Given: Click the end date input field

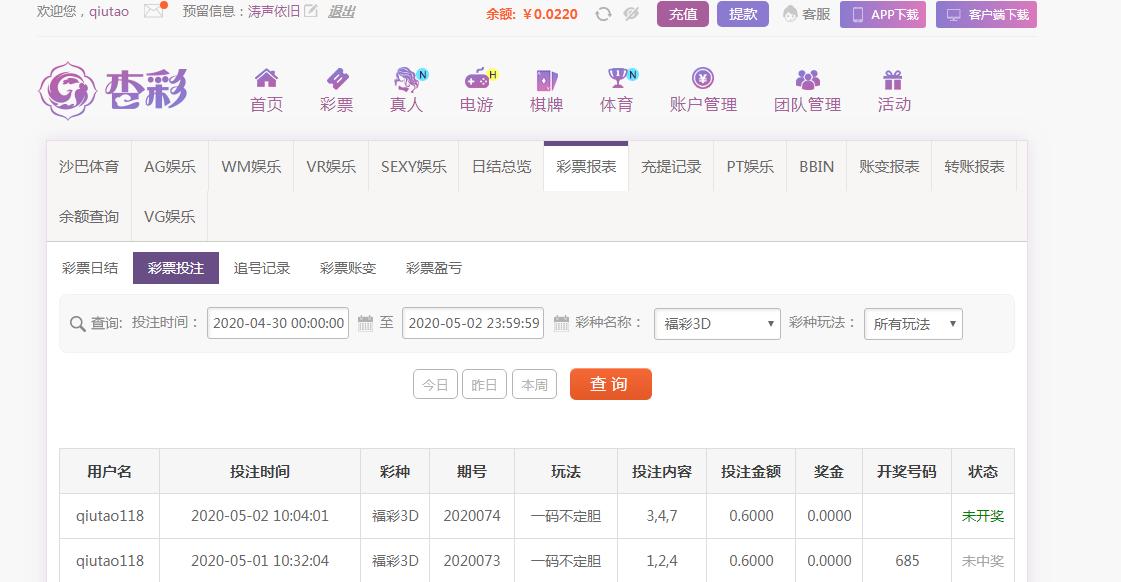Looking at the screenshot, I should (473, 323).
